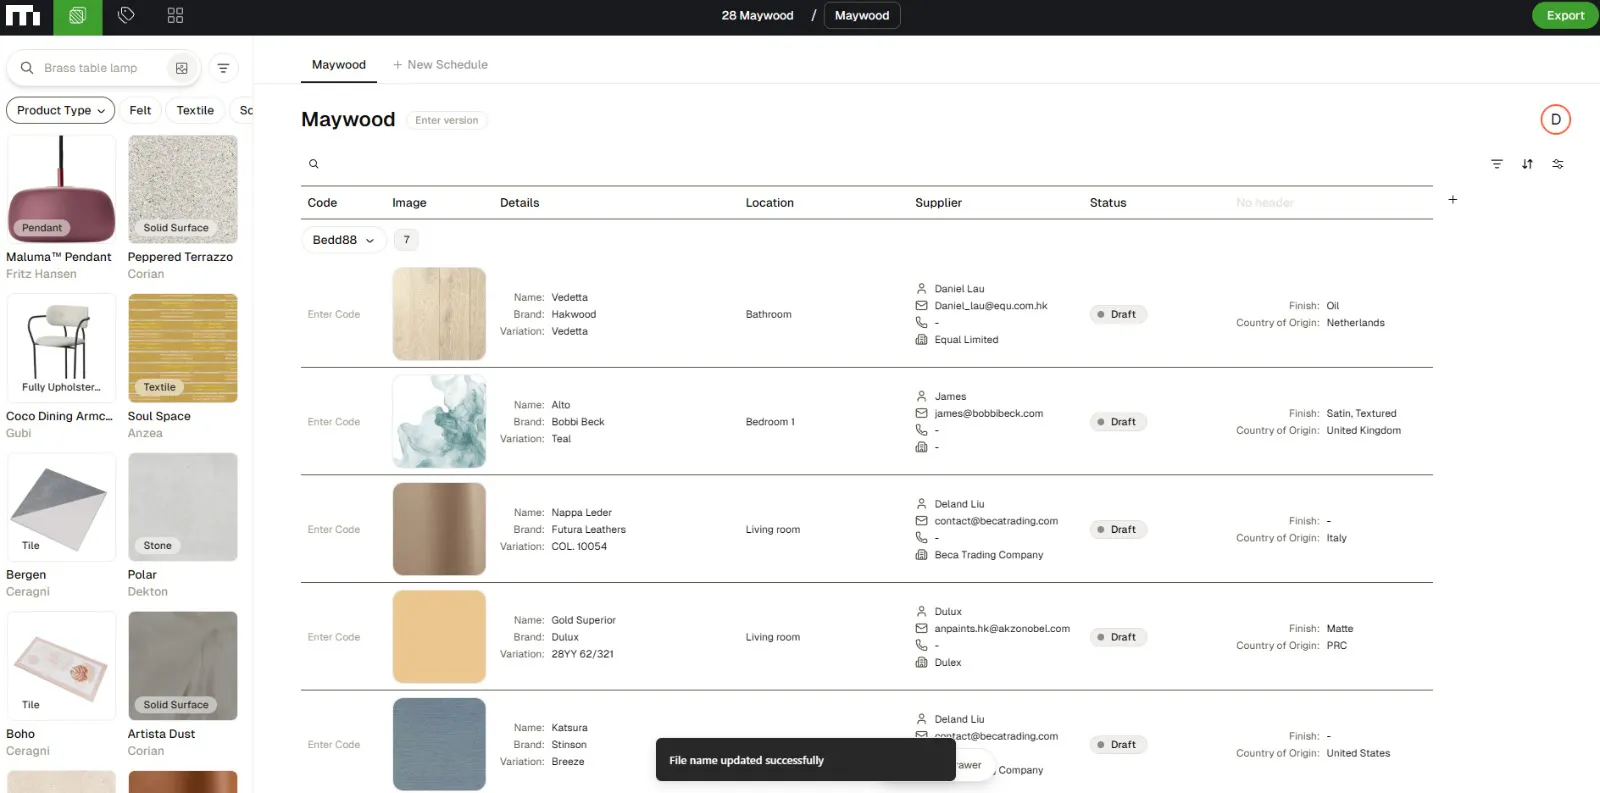
Task: Open the green materials library icon
Action: pyautogui.click(x=77, y=16)
